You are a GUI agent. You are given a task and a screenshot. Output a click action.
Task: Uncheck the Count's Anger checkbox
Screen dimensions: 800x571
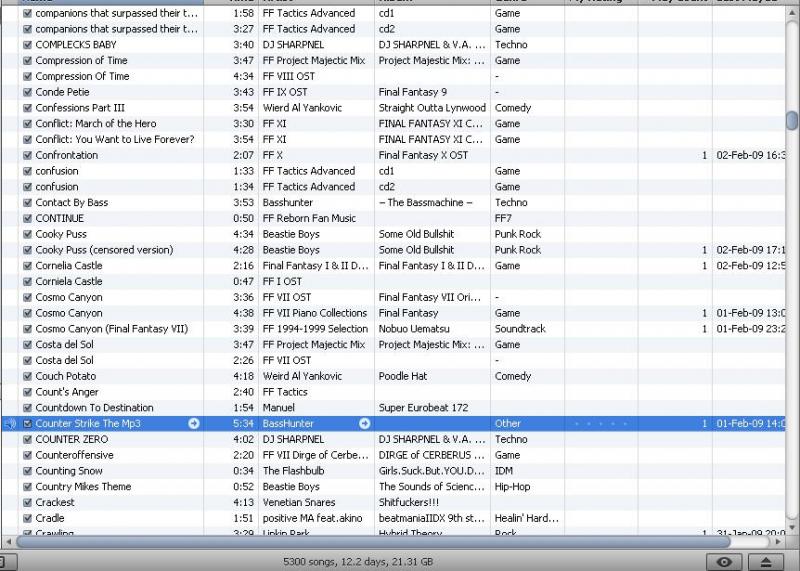(28, 392)
